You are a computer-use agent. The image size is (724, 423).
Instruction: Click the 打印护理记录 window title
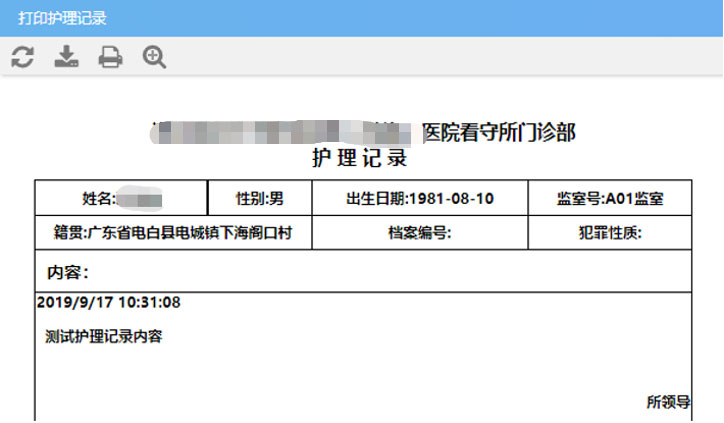62,18
